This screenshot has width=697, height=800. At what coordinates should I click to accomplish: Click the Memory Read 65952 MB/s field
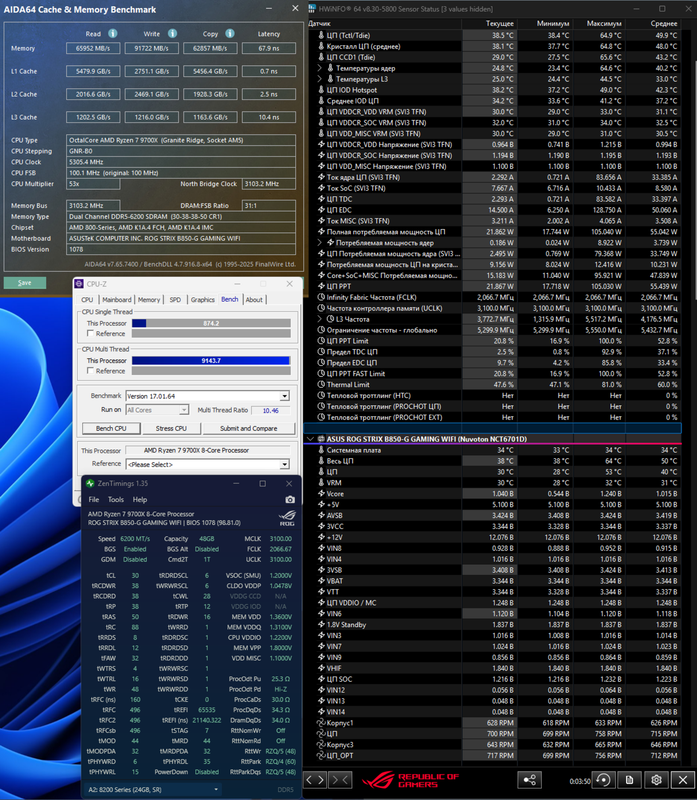93,48
